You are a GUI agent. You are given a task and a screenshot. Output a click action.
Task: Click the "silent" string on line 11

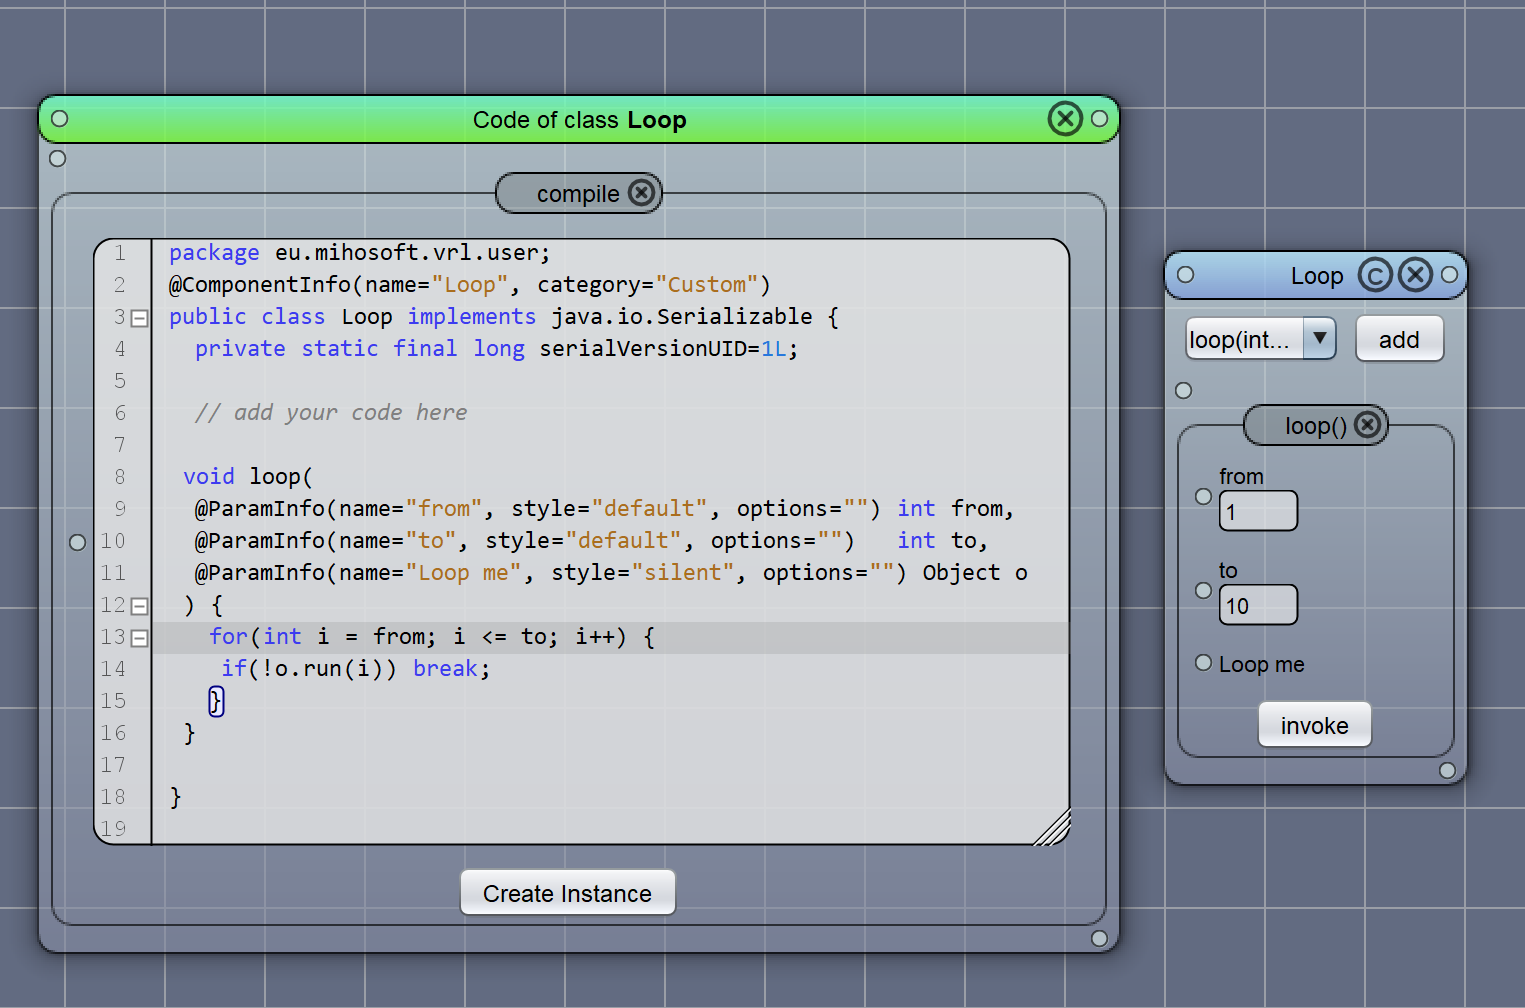(683, 572)
